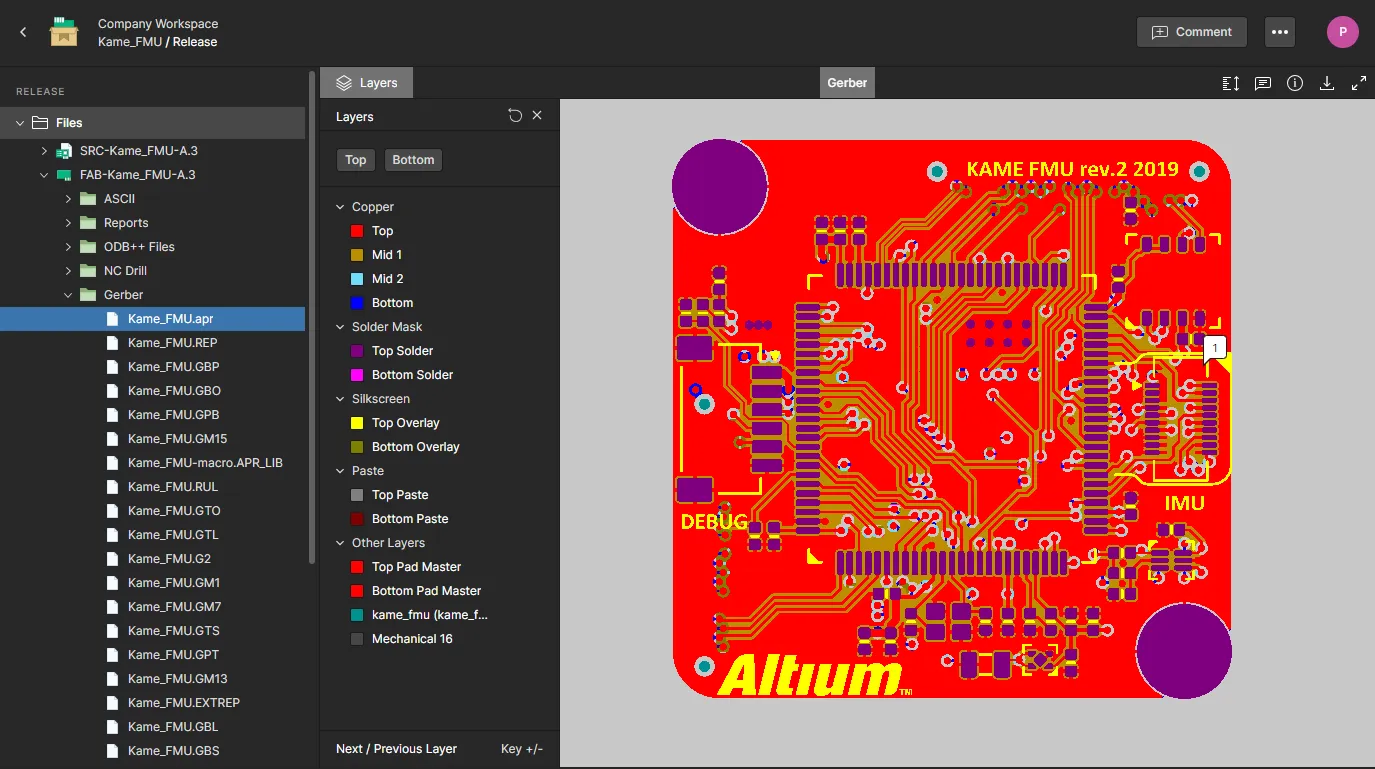Open the more options ellipsis menu

pyautogui.click(x=1279, y=32)
